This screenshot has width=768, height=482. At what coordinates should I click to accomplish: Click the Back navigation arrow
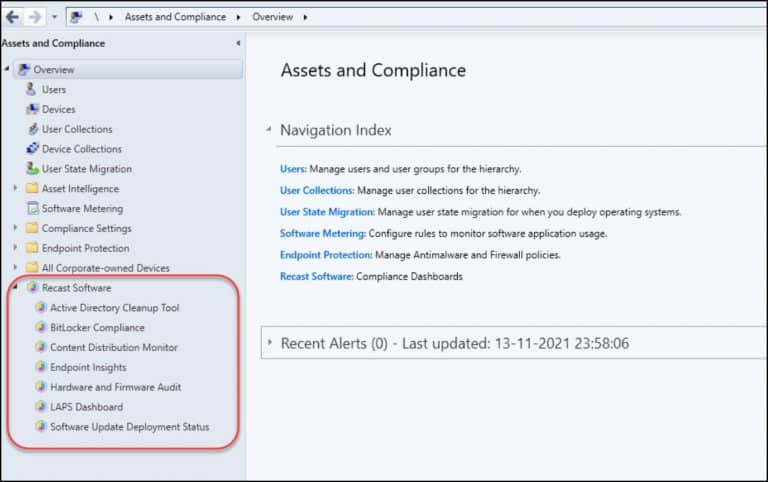[x=12, y=17]
